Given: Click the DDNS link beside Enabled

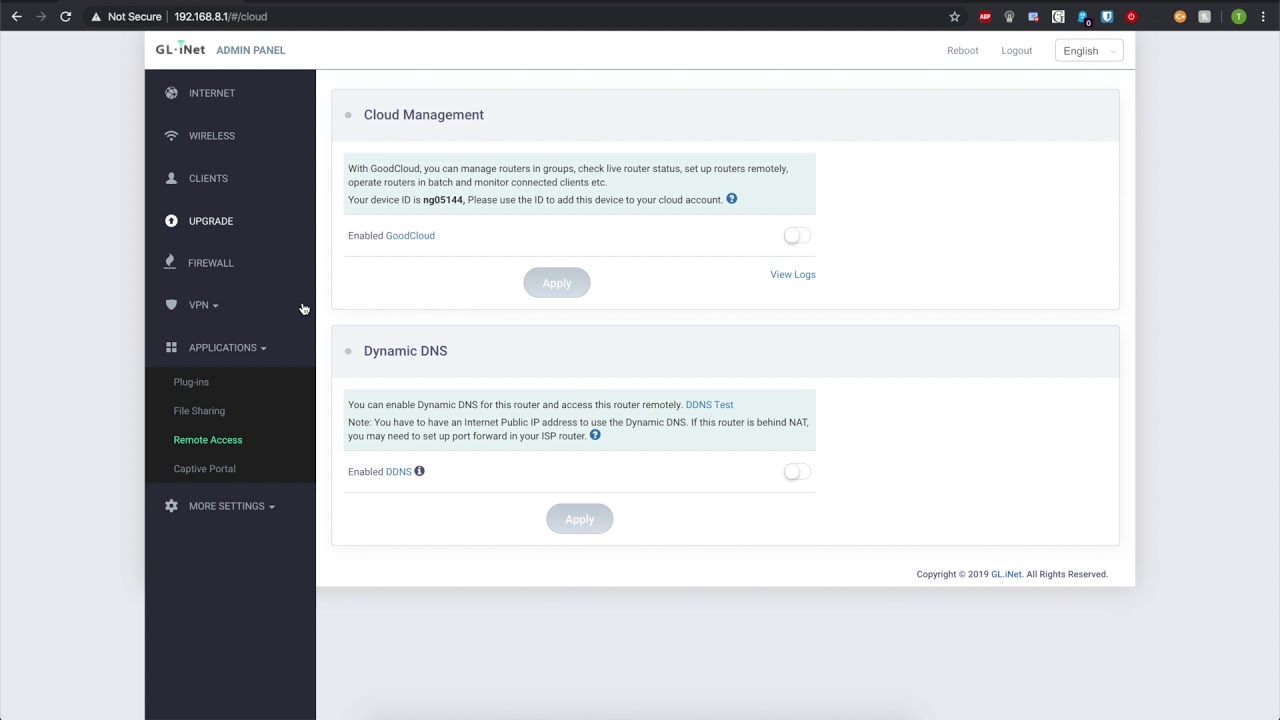Looking at the screenshot, I should click(x=399, y=472).
